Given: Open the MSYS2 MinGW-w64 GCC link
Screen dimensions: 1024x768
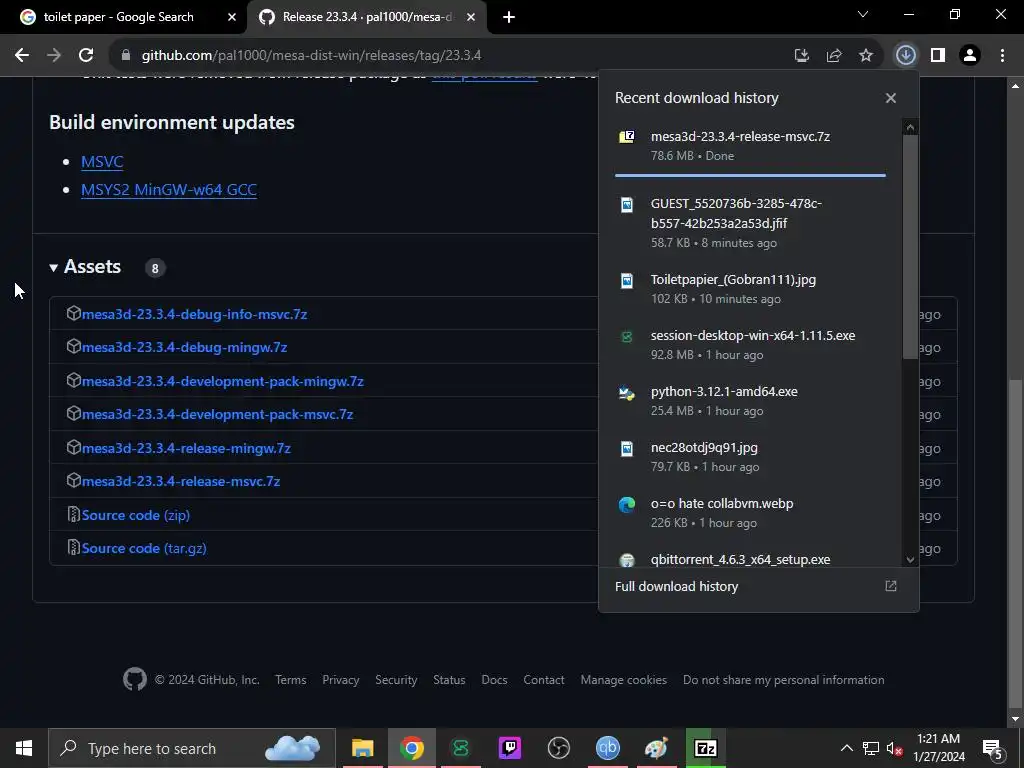Looking at the screenshot, I should pyautogui.click(x=168, y=189).
